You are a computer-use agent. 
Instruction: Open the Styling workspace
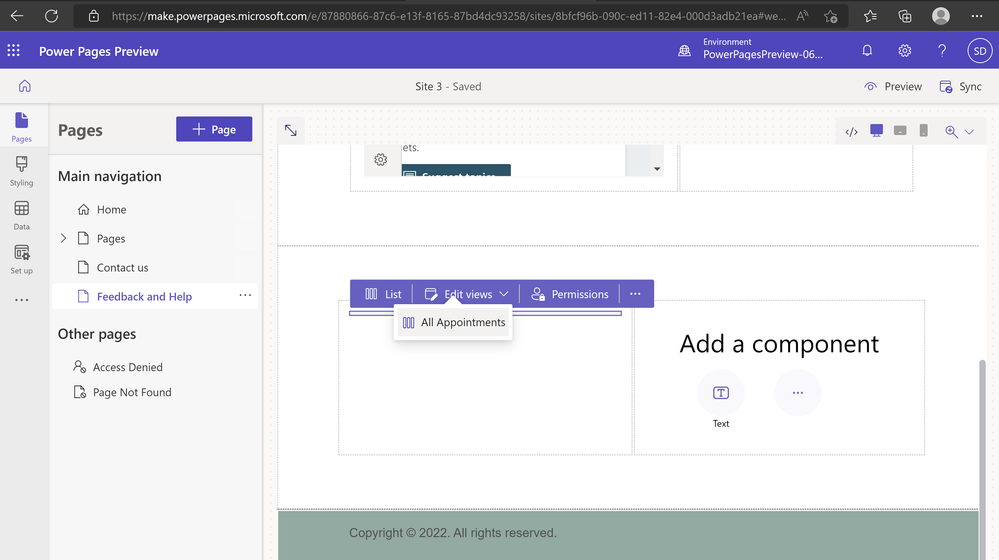pos(21,171)
